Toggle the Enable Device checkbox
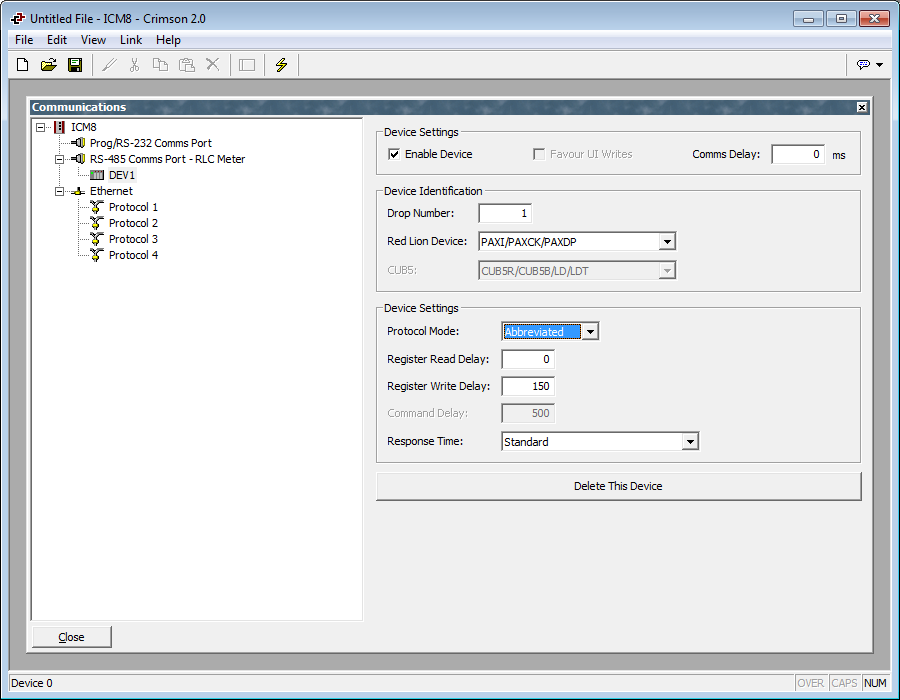 click(394, 154)
